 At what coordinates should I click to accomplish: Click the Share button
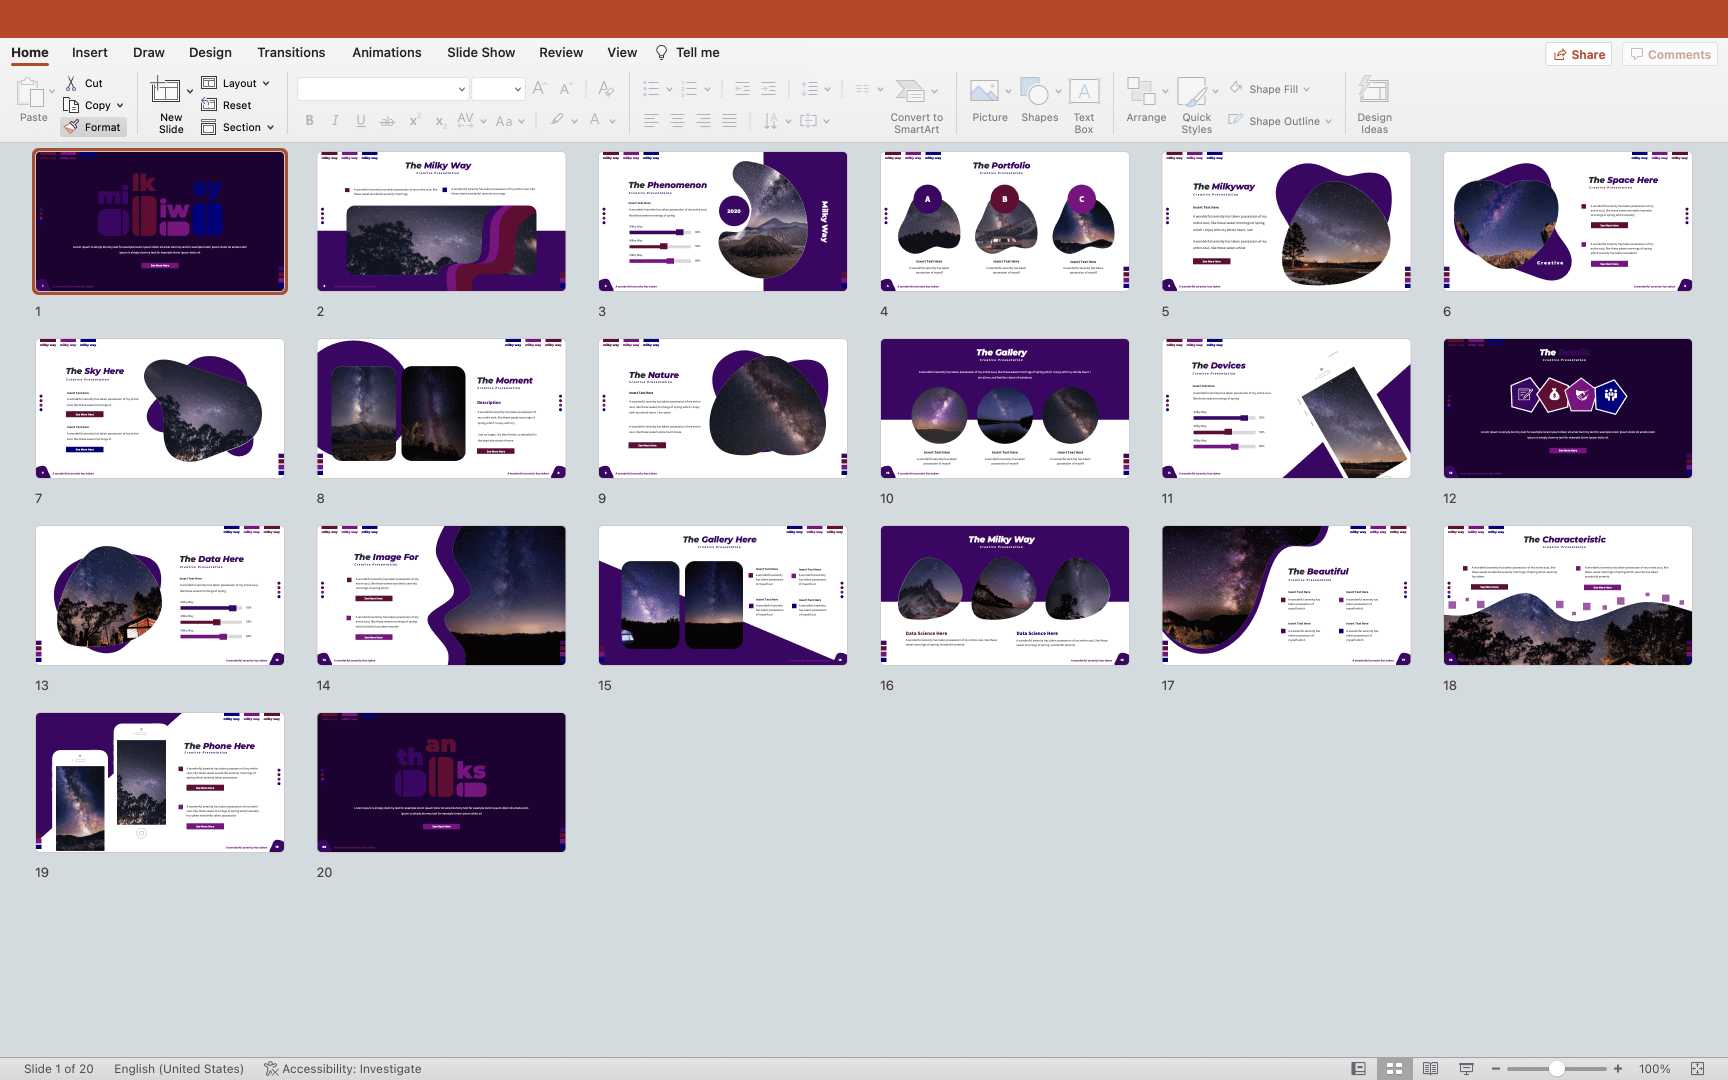[1579, 54]
